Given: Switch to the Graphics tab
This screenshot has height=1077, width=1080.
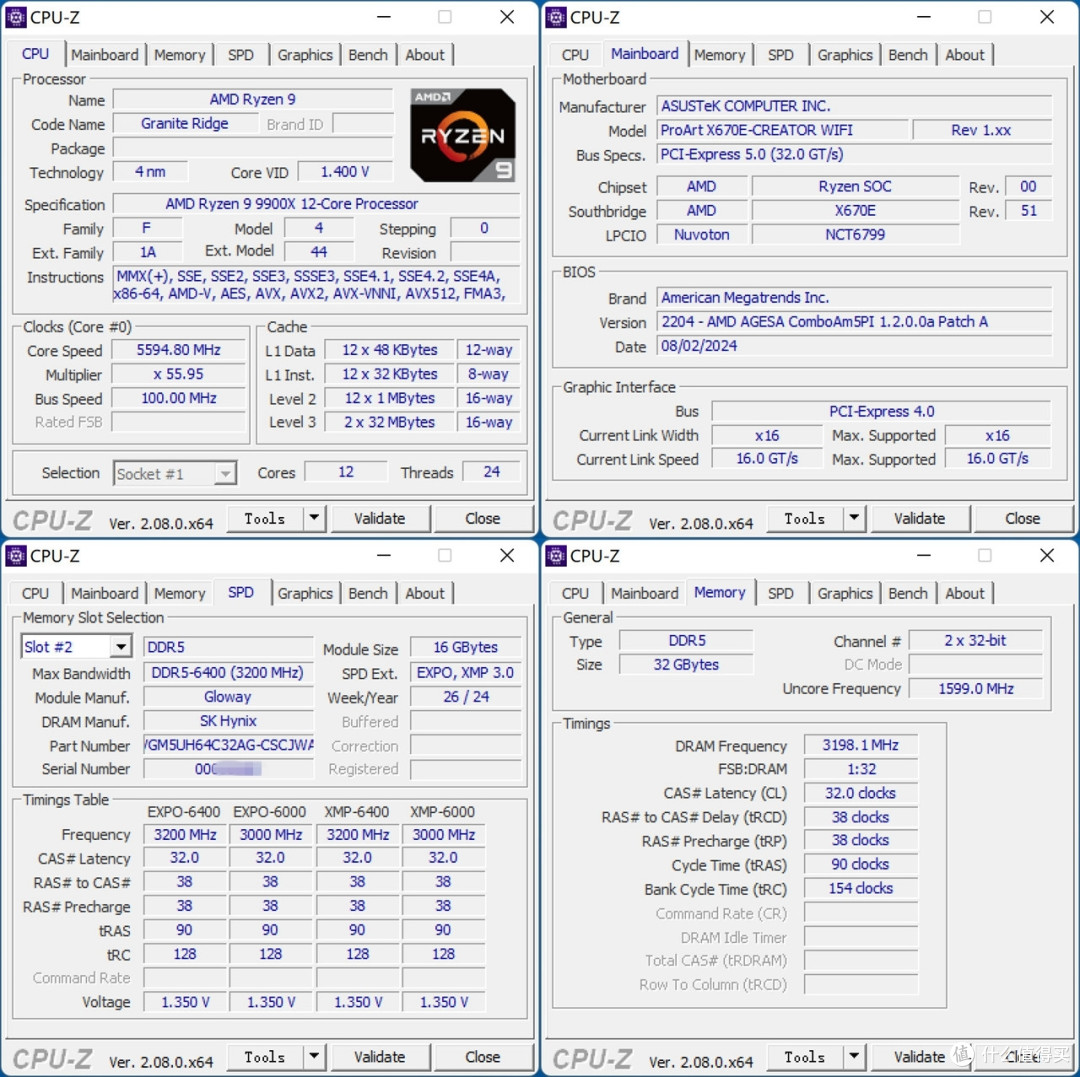Looking at the screenshot, I should point(305,55).
